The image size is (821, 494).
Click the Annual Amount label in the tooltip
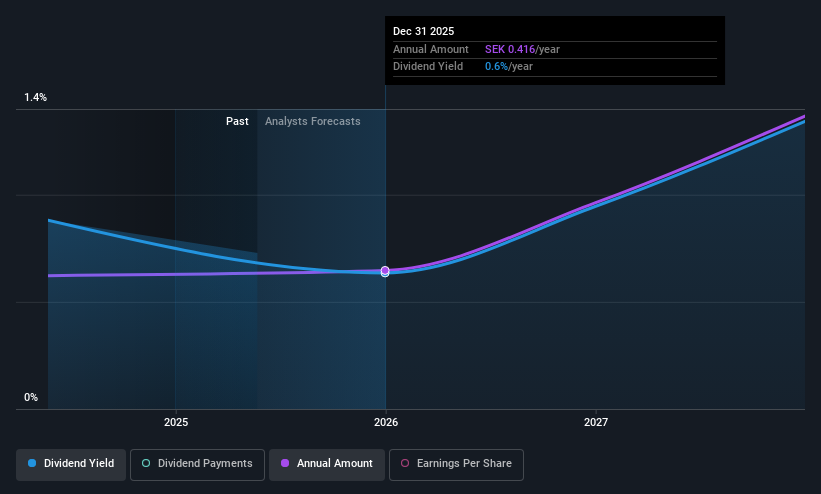[x=430, y=49]
